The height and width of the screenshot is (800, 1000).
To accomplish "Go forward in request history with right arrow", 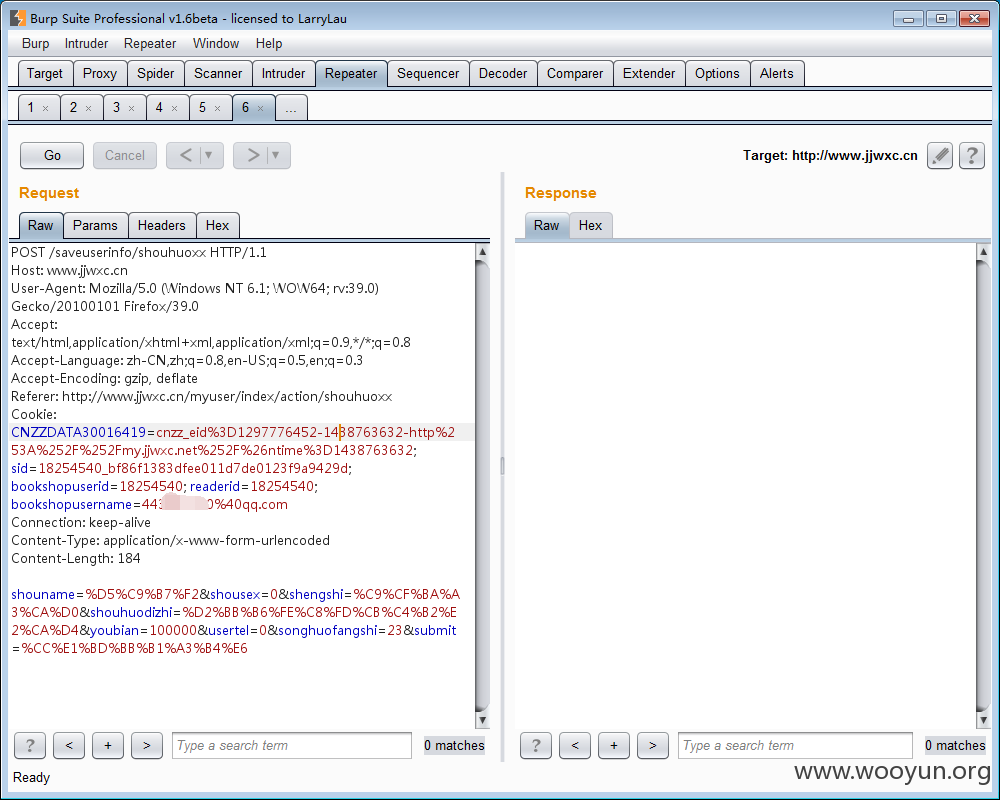I will (x=253, y=155).
